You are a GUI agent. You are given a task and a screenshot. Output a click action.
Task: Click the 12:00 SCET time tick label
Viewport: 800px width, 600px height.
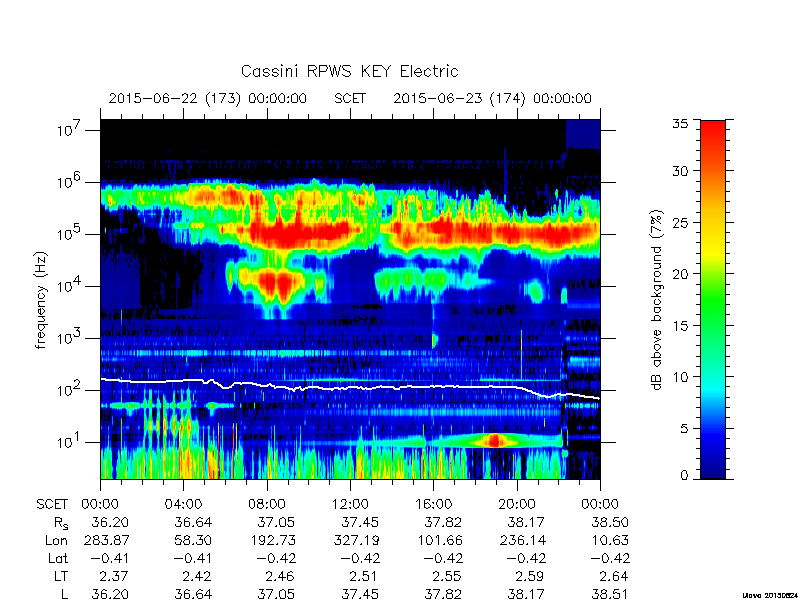point(350,504)
